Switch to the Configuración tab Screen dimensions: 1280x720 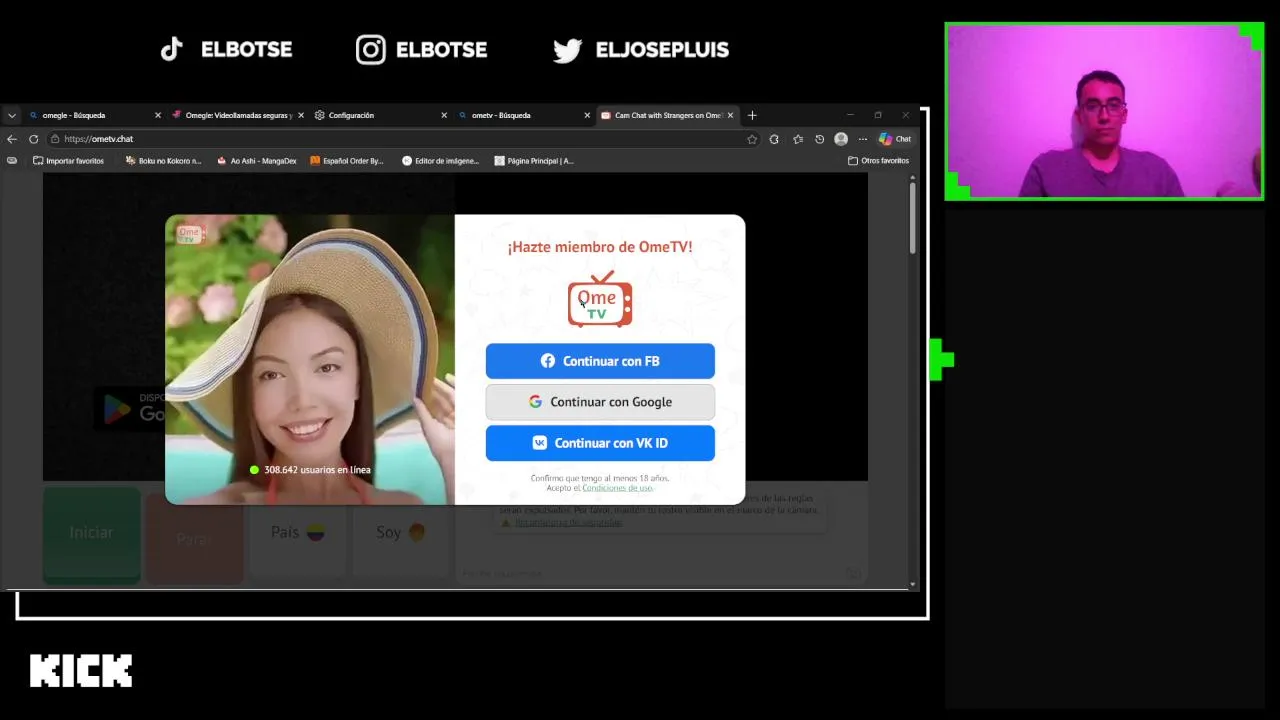point(378,115)
